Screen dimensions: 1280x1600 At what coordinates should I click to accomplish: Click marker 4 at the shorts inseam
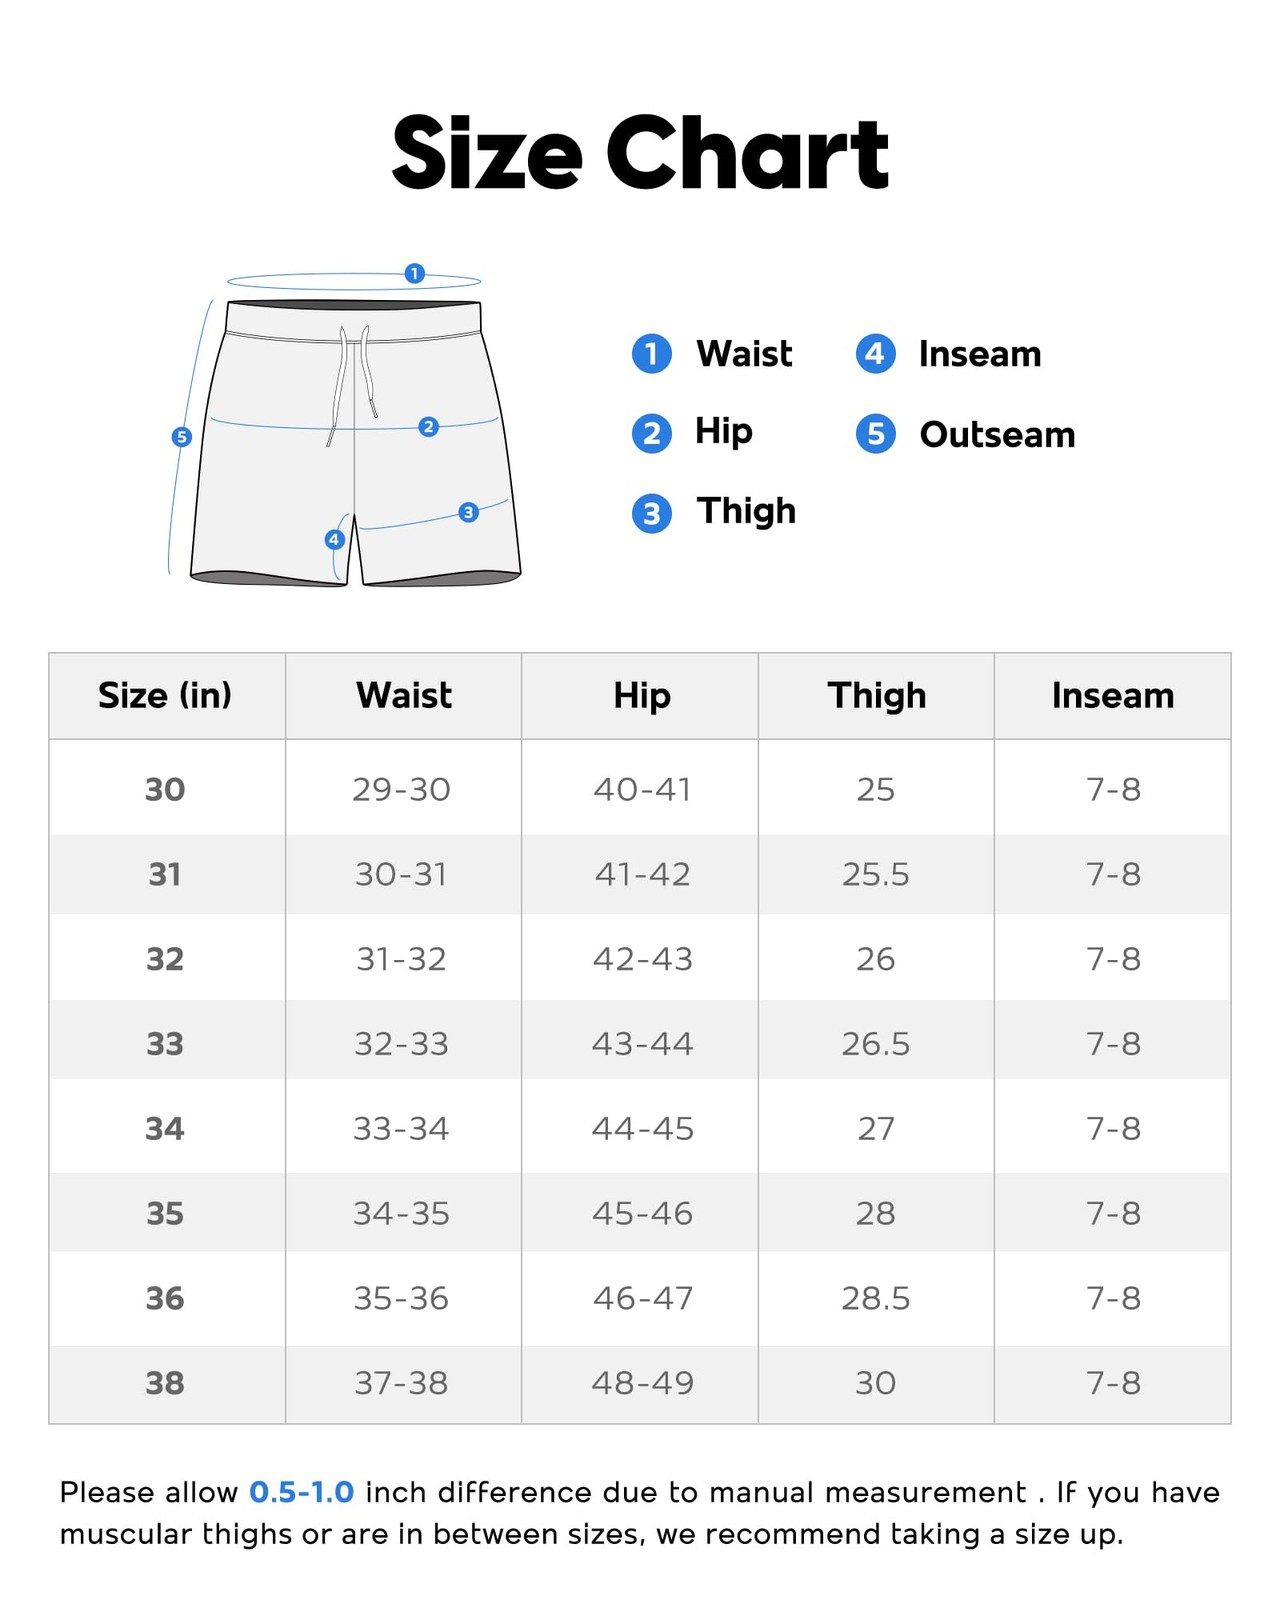coord(334,540)
